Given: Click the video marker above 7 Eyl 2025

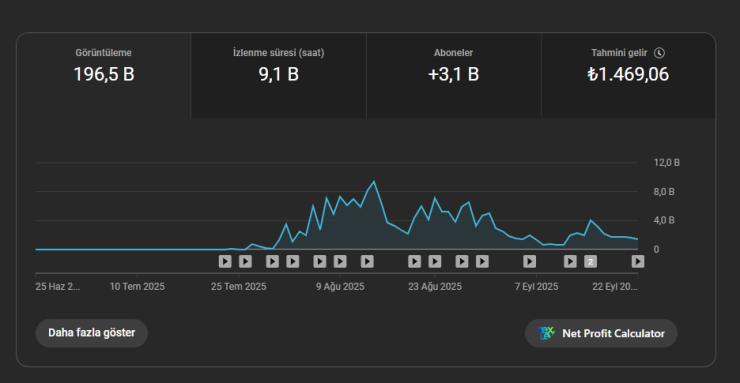Looking at the screenshot, I should point(530,261).
